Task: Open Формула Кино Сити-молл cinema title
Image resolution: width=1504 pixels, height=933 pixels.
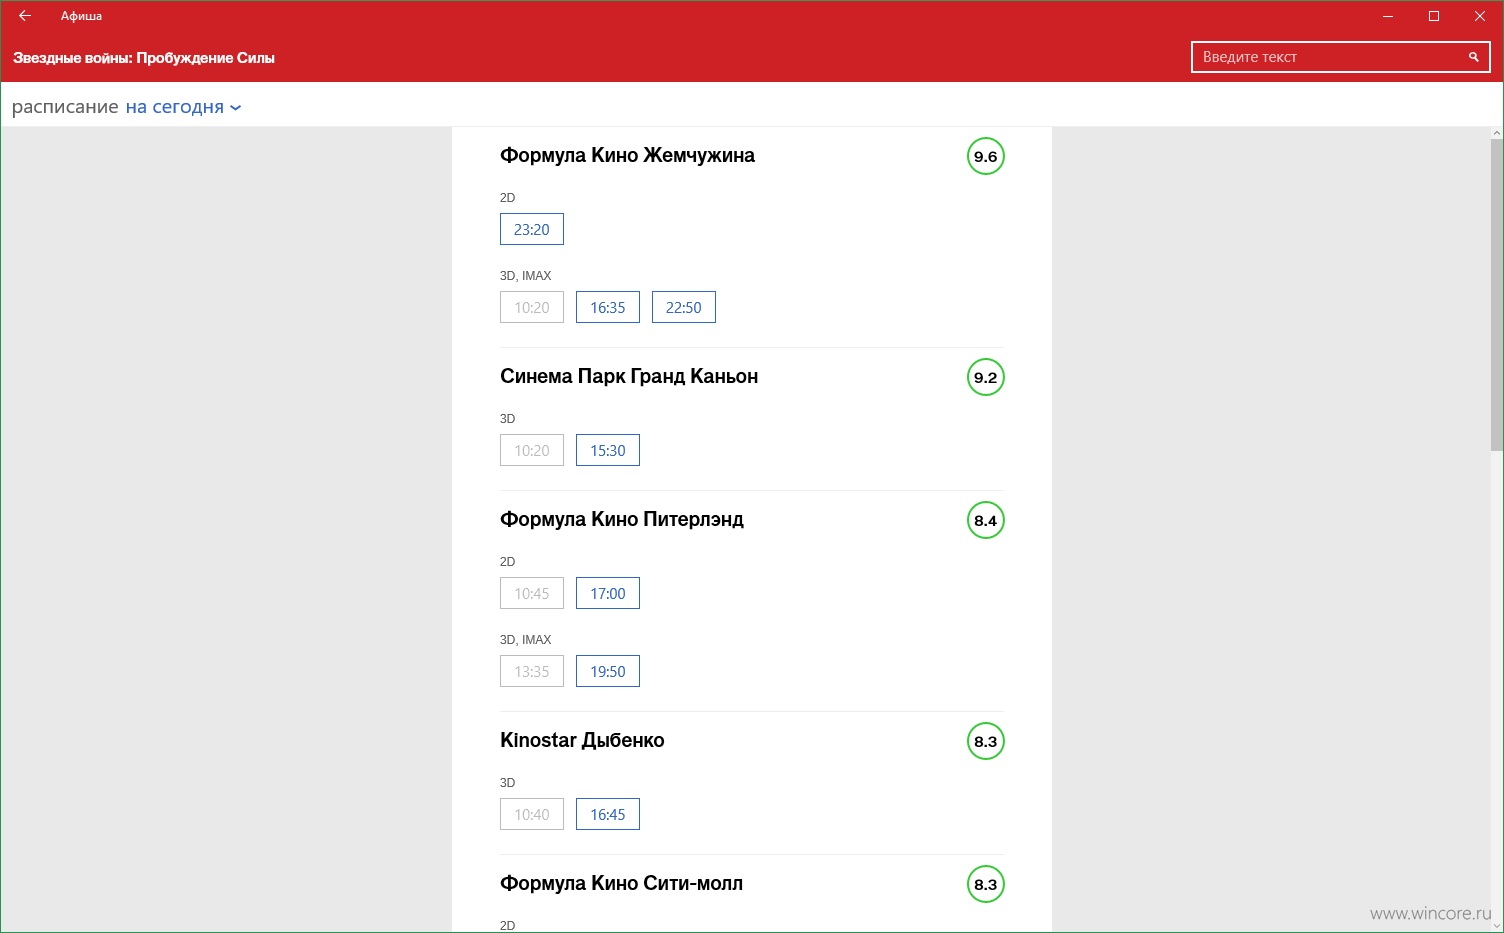Action: click(x=621, y=883)
